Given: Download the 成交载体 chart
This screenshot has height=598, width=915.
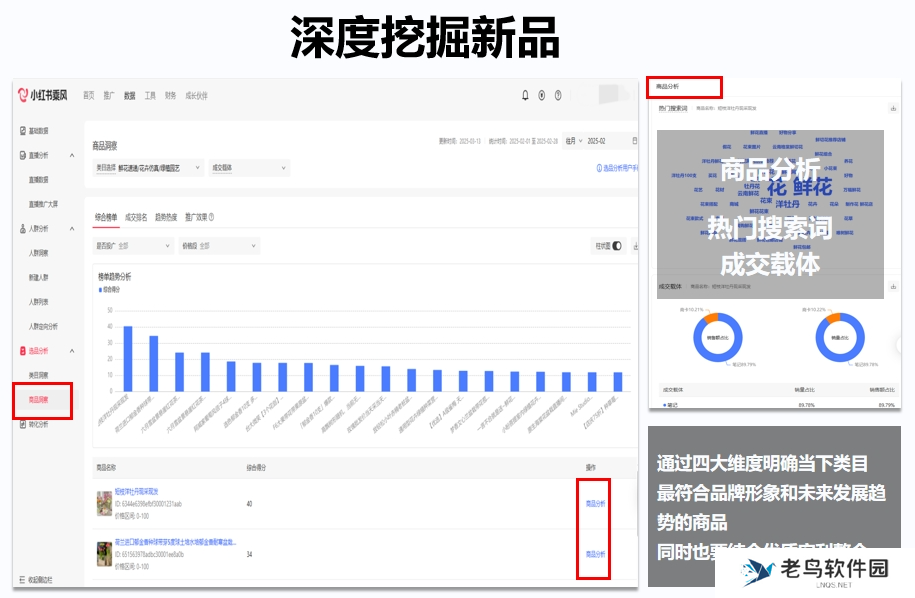Looking at the screenshot, I should pos(893,286).
